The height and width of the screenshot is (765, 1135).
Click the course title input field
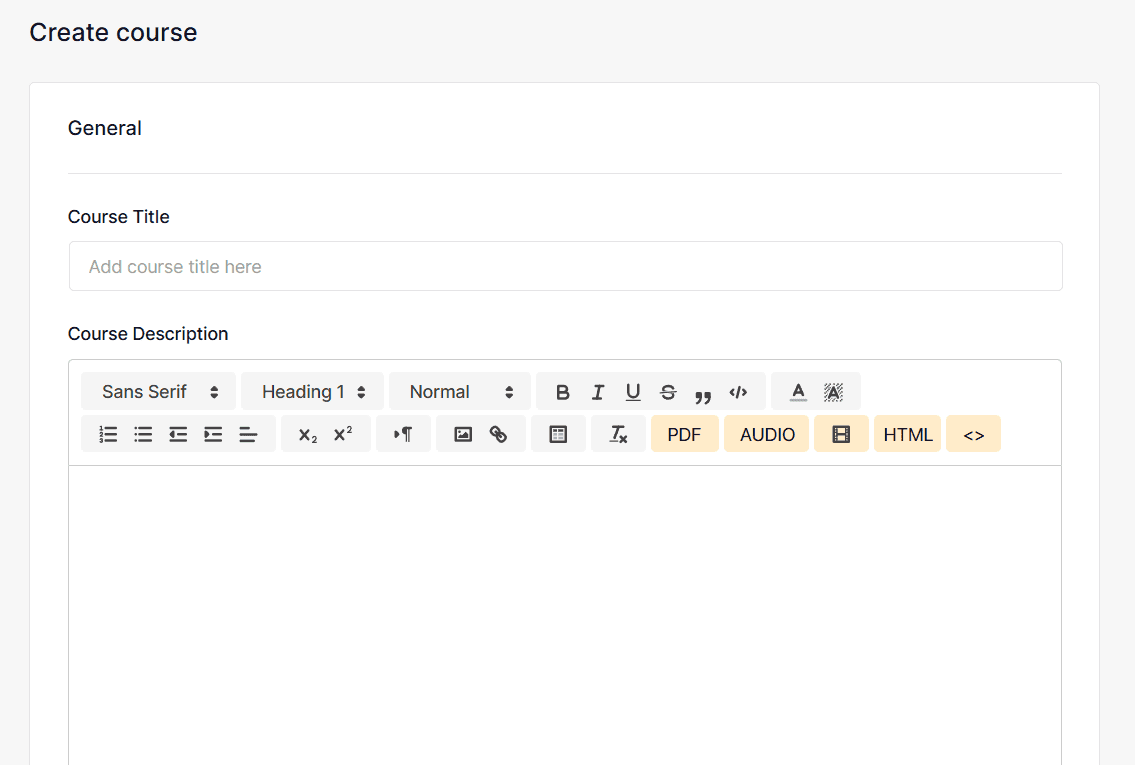565,266
